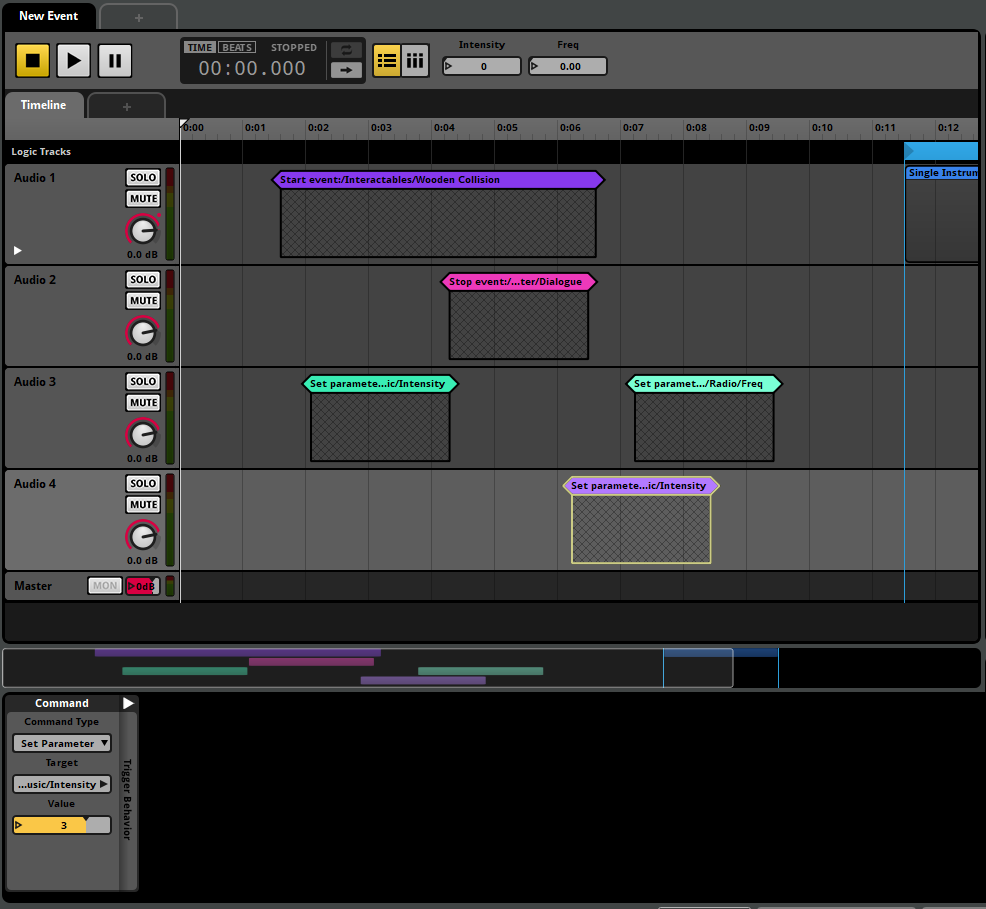The width and height of the screenshot is (986, 909).
Task: Click the Value slider in Command panel
Action: [x=62, y=825]
